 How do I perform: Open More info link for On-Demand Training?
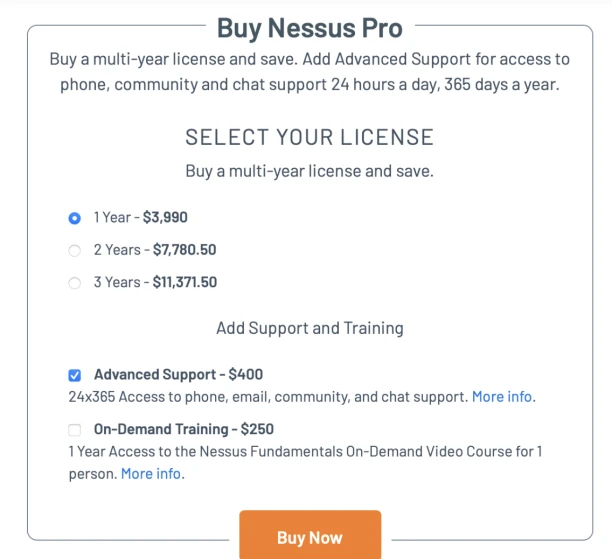point(151,474)
